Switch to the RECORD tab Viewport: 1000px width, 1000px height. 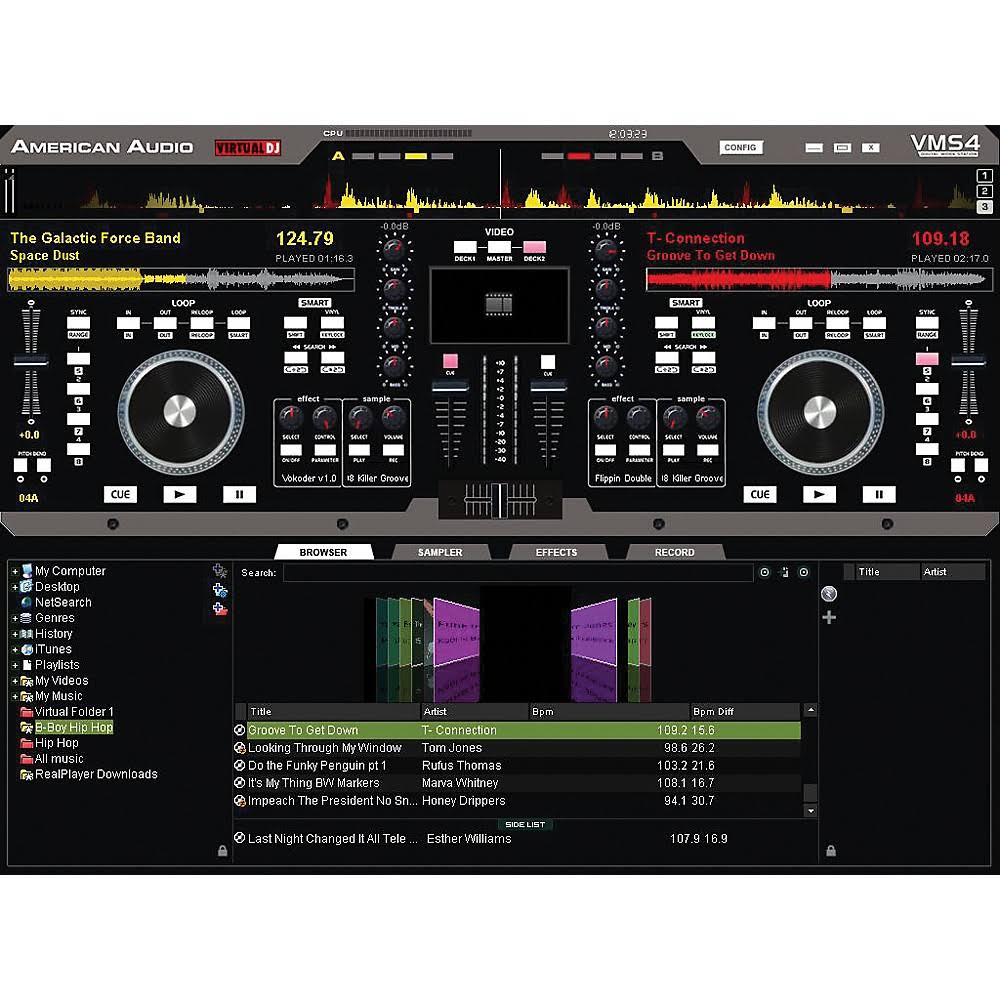(x=675, y=552)
